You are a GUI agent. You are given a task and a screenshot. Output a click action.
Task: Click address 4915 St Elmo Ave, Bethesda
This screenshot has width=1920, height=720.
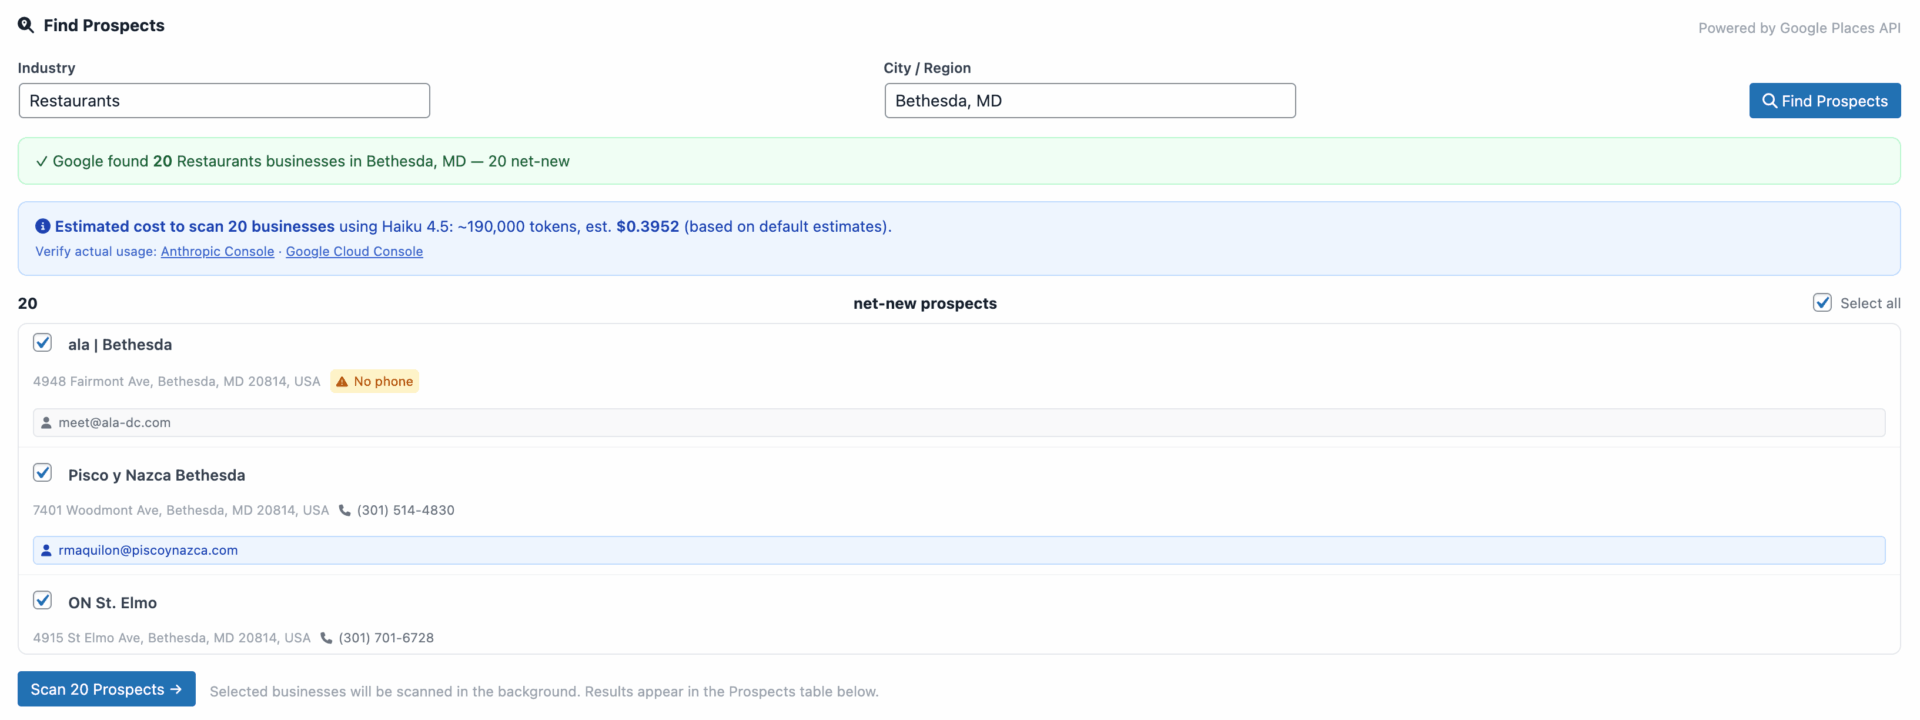pyautogui.click(x=172, y=638)
